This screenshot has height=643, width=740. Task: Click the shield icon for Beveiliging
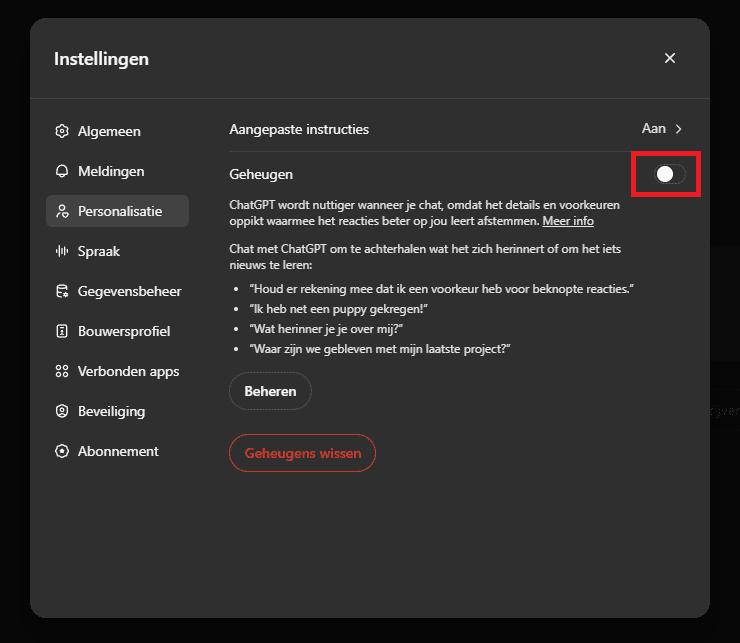62,411
